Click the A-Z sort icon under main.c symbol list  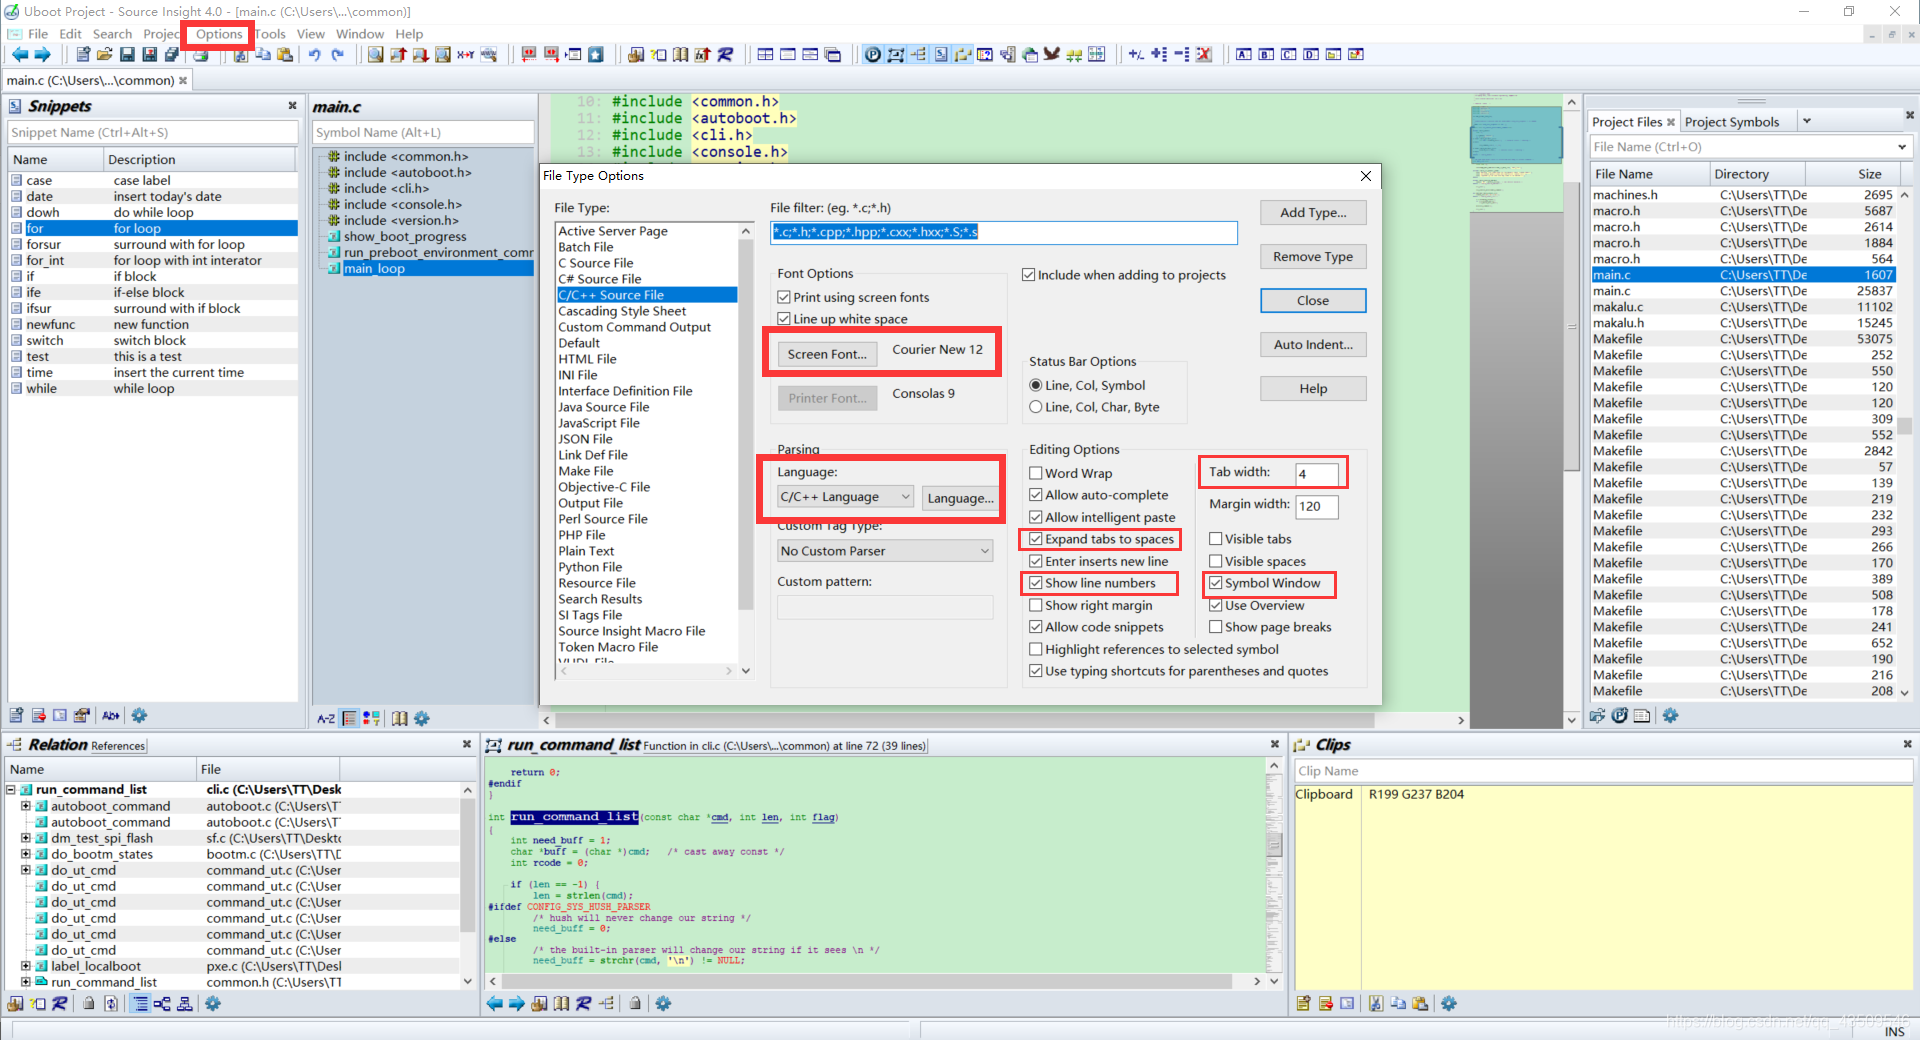326,718
